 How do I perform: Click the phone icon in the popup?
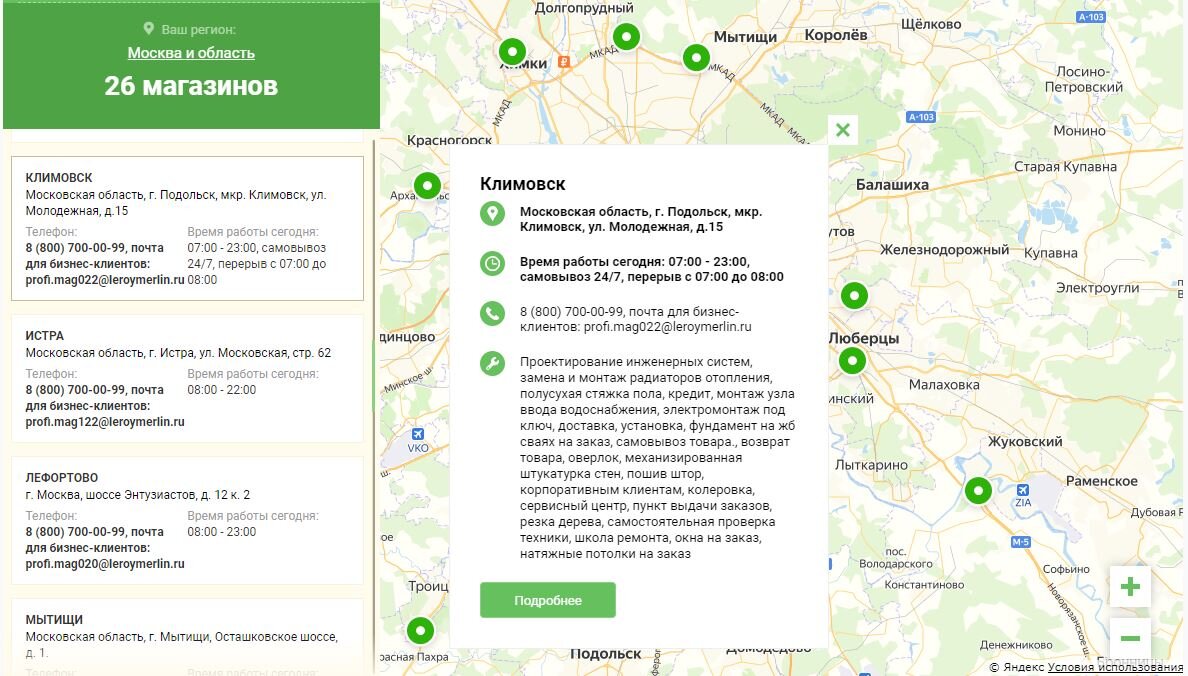(492, 314)
